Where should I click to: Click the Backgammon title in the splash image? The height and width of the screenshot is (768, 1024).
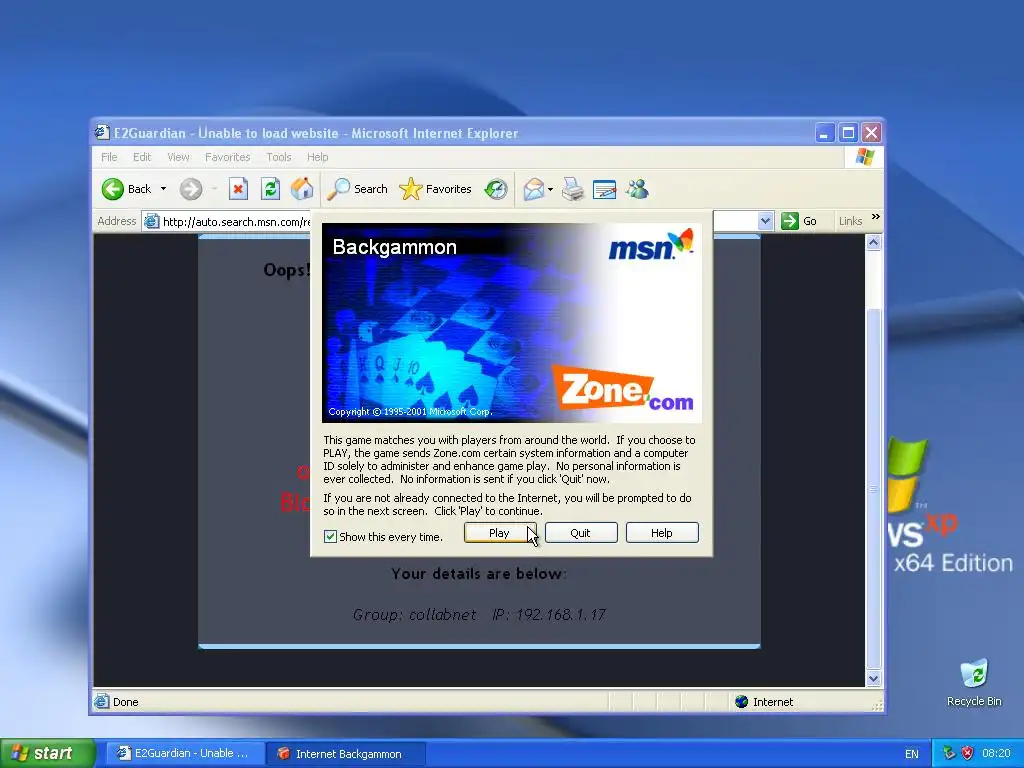[394, 247]
